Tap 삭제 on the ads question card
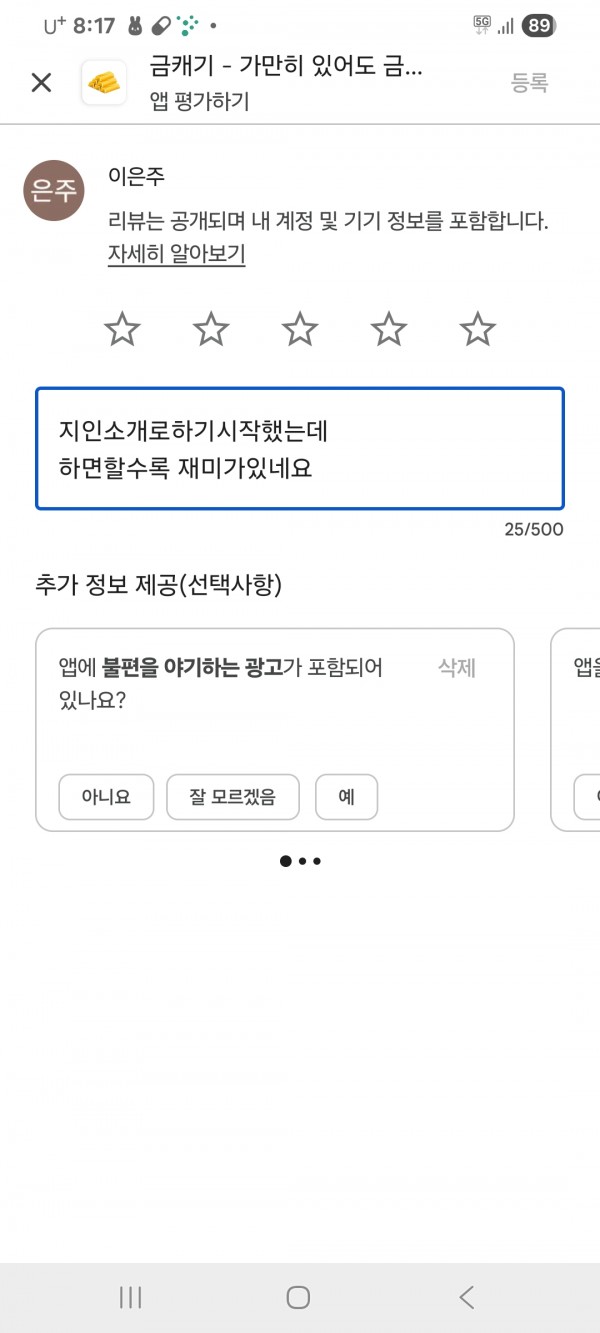 (x=457, y=668)
